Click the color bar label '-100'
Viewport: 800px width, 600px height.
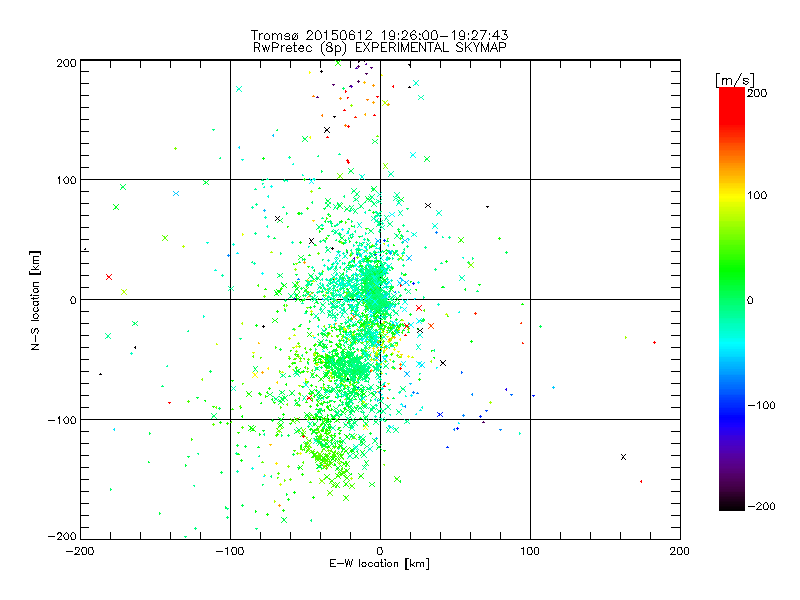[762, 405]
